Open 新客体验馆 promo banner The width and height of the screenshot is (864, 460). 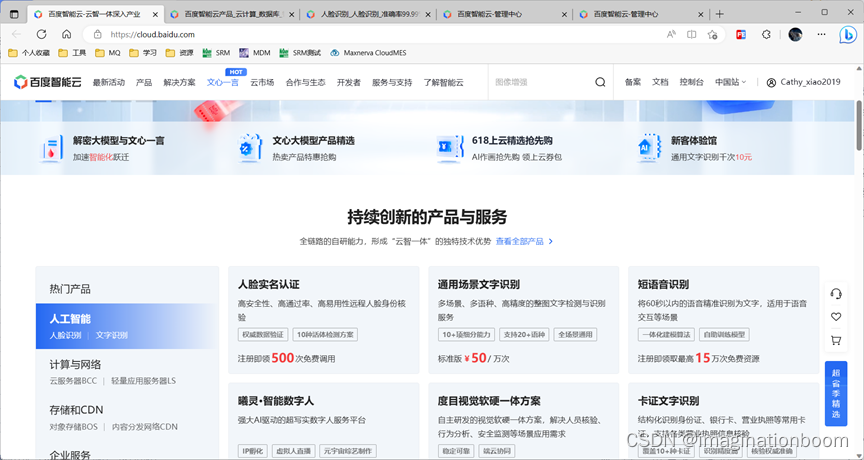tap(694, 148)
